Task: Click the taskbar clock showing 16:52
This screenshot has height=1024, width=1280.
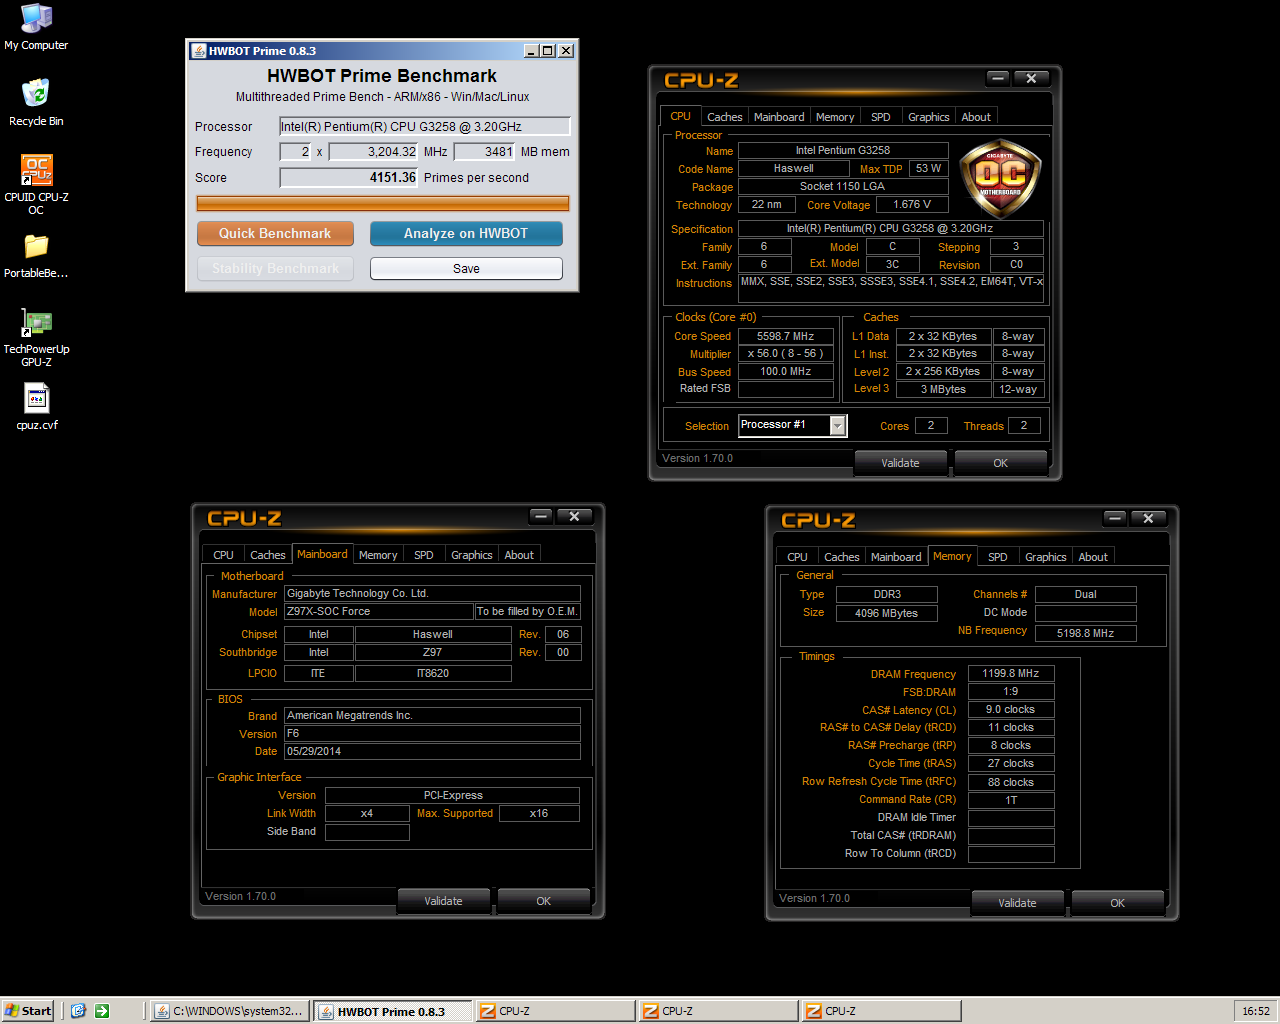Action: (1256, 1011)
